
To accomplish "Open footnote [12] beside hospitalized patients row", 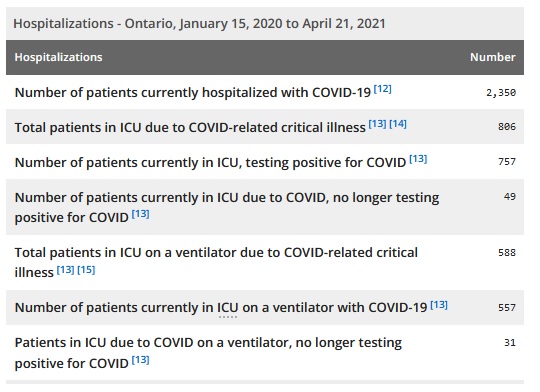I will coord(383,89).
